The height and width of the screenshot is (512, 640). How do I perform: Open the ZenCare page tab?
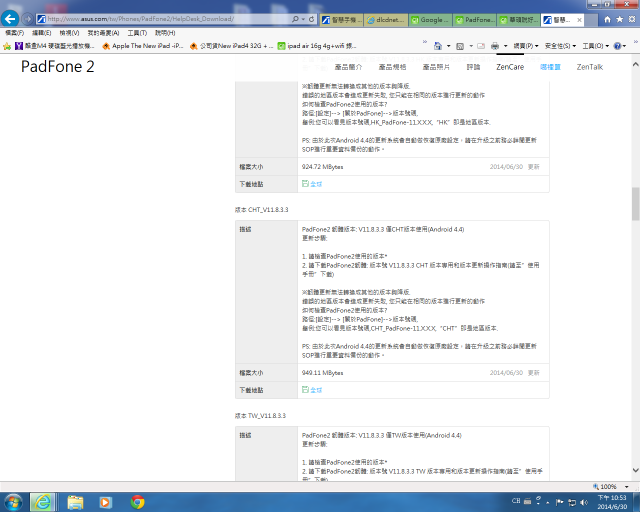(x=510, y=67)
